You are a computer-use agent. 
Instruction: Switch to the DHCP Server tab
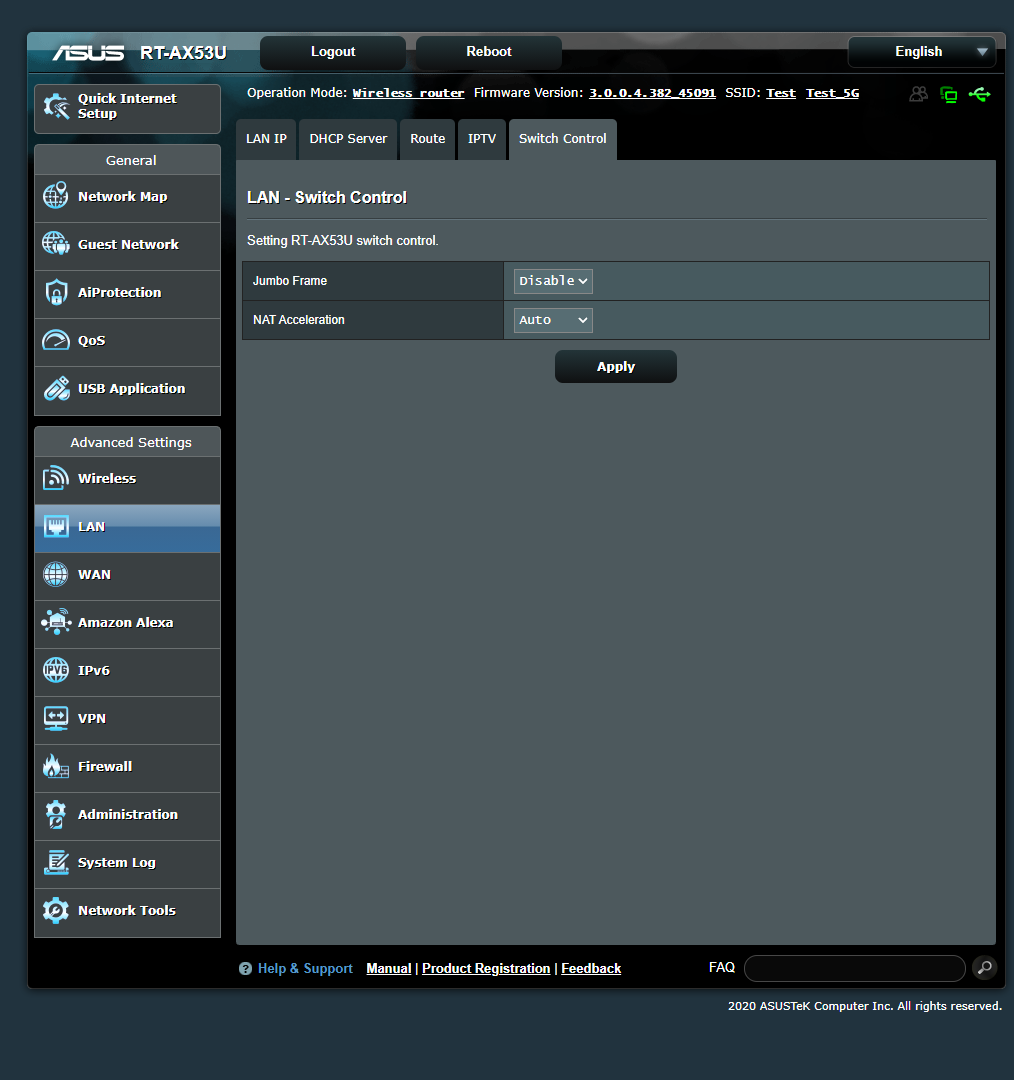(349, 139)
